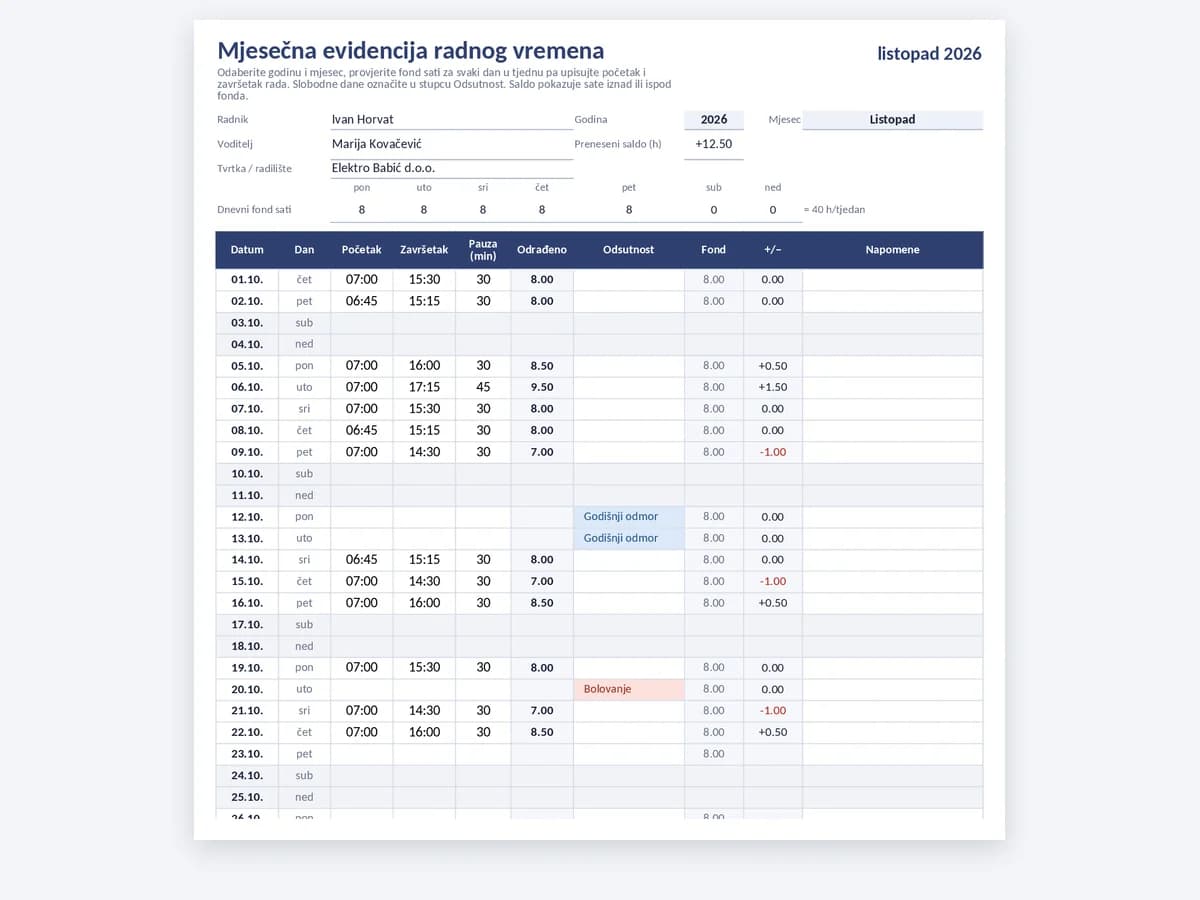The width and height of the screenshot is (1200, 900).
Task: Click fond value for 23.10.
Action: click(x=714, y=754)
